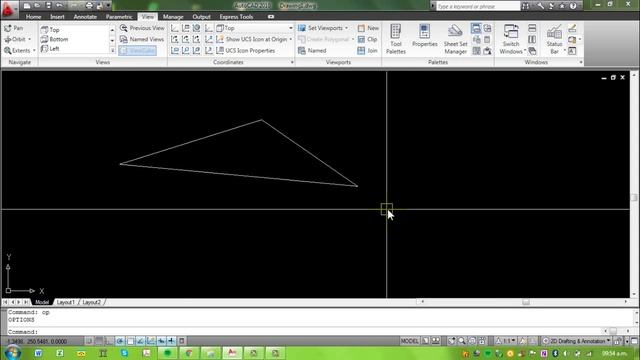Select the World UCS globe icon
Image resolution: width=640 pixels, height=360 pixels.
[x=196, y=28]
